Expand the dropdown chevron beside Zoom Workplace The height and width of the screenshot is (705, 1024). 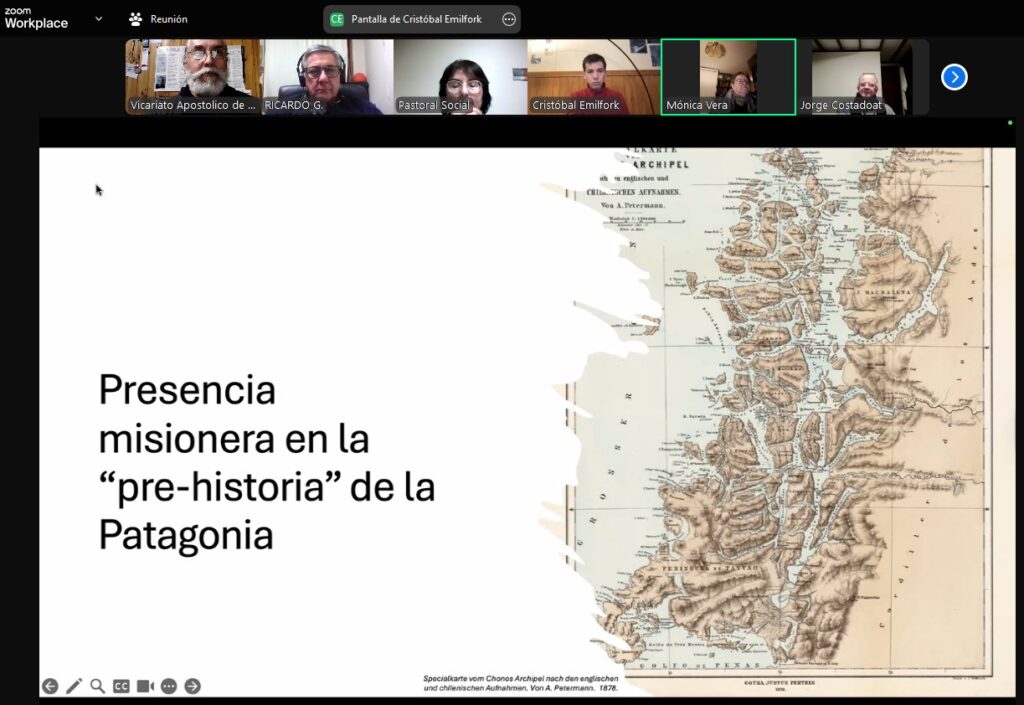click(x=99, y=19)
